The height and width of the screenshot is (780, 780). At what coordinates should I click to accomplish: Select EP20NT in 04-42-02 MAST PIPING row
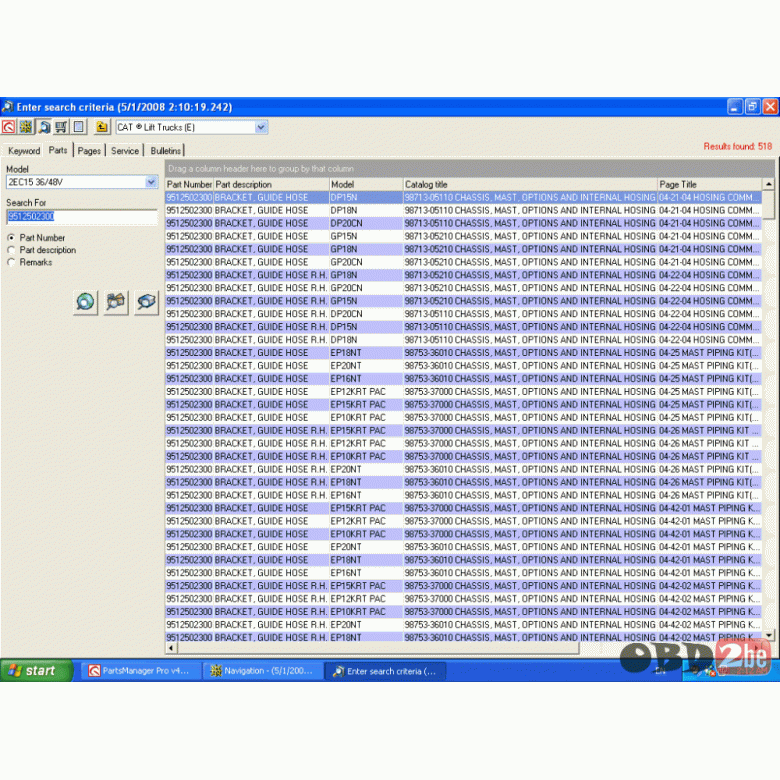point(366,624)
